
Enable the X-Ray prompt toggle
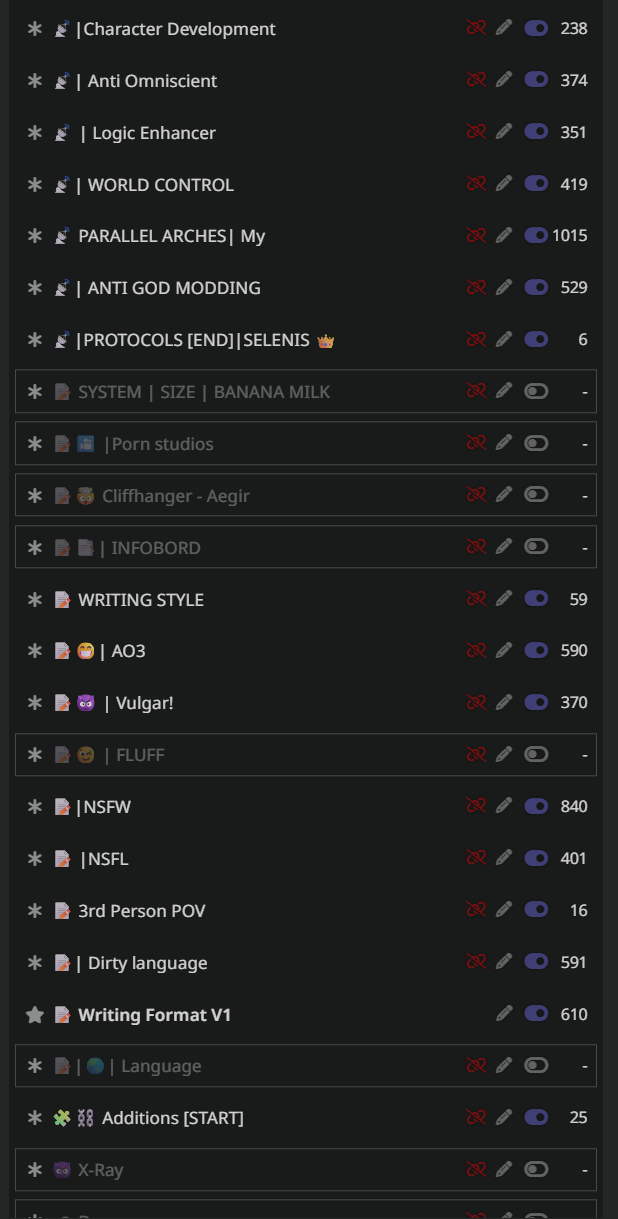coord(536,1169)
